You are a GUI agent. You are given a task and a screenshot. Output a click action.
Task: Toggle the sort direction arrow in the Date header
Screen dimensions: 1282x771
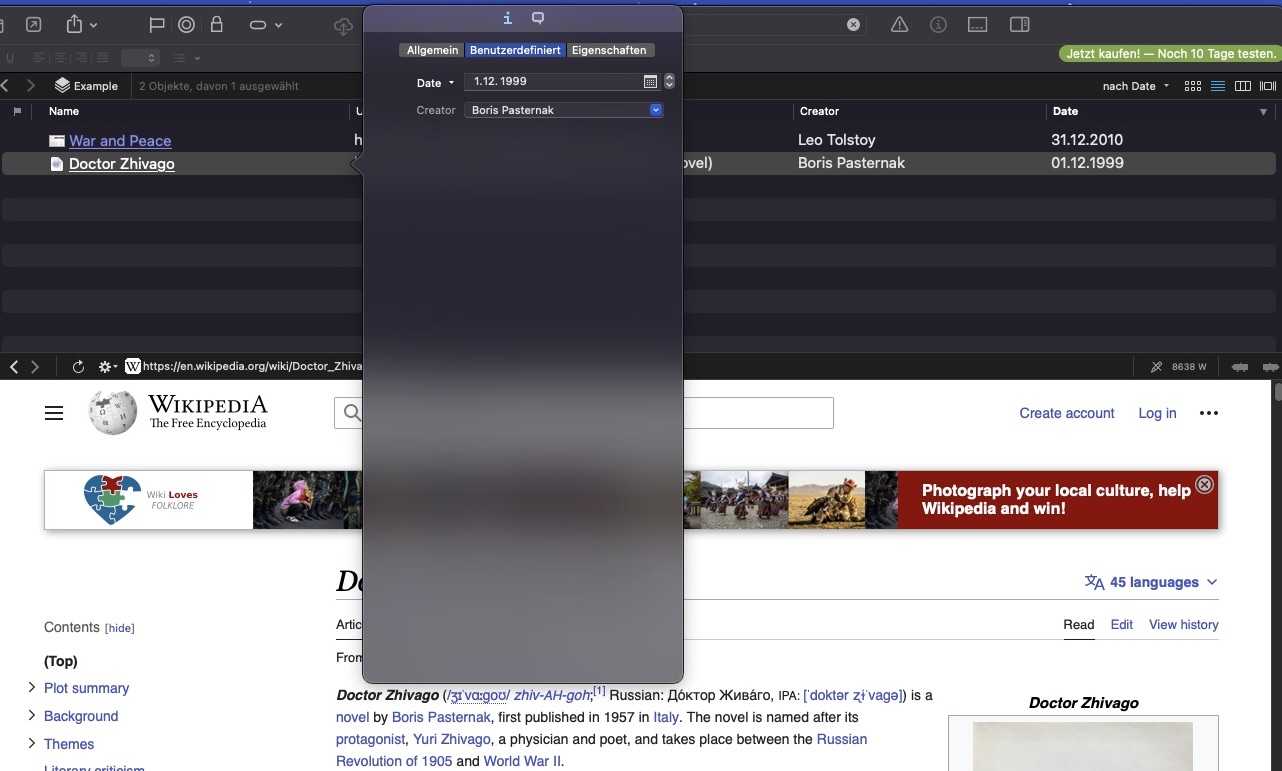coord(1263,112)
